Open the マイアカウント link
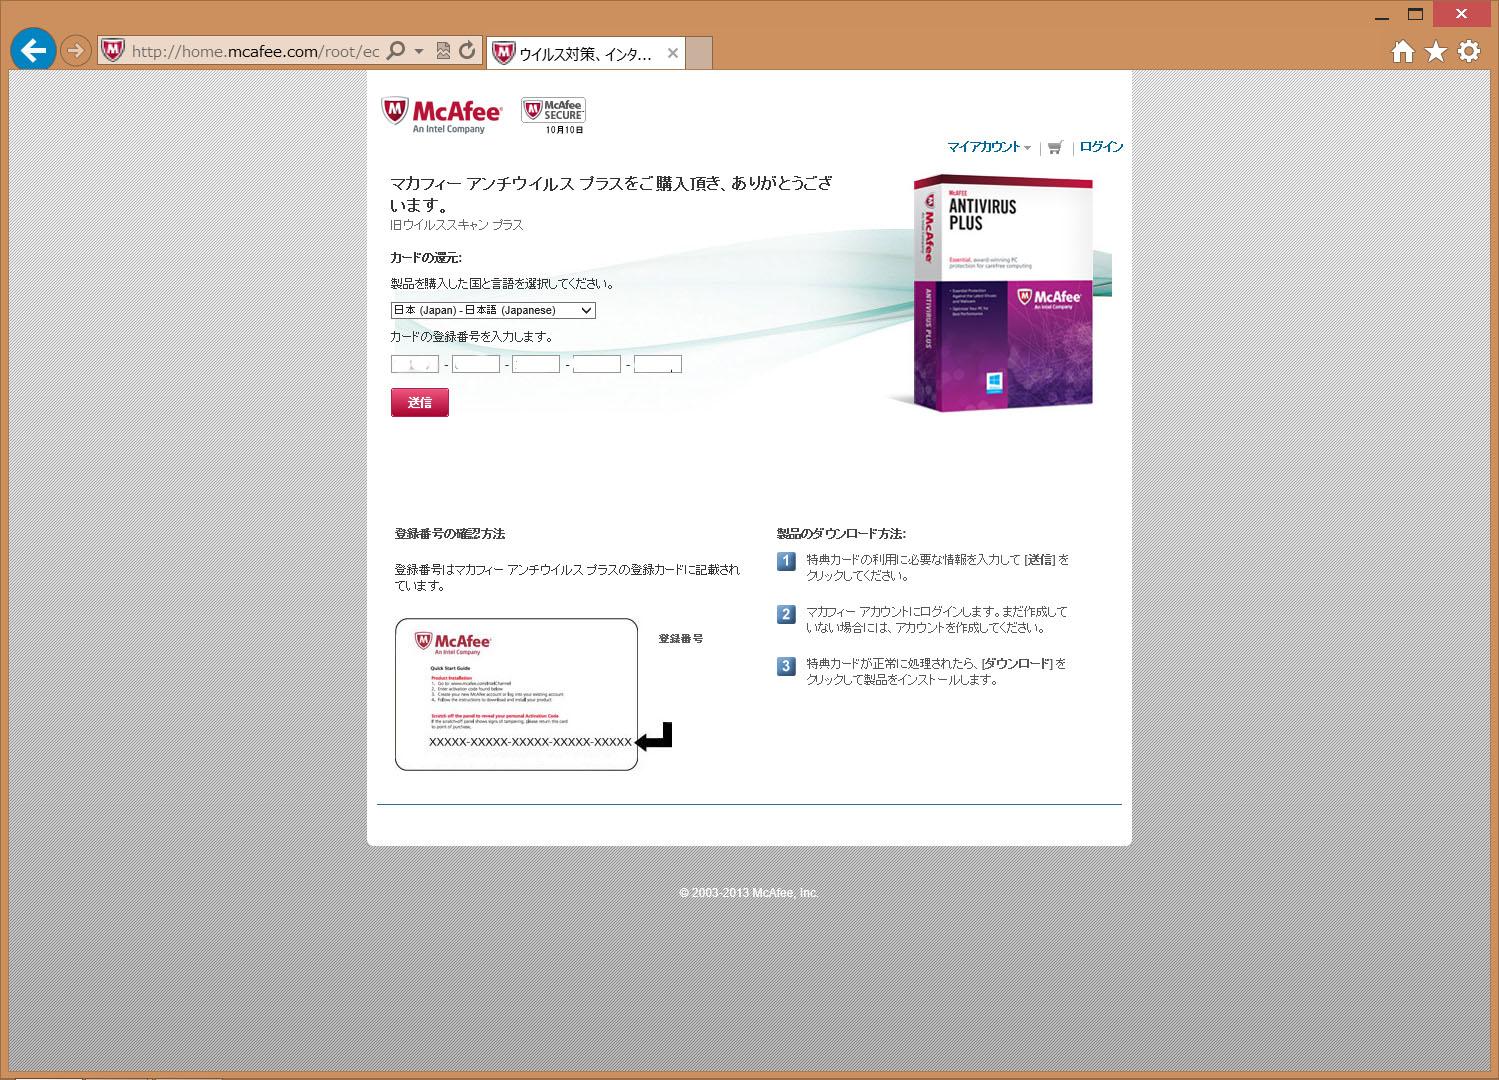The height and width of the screenshot is (1080, 1499). [984, 147]
